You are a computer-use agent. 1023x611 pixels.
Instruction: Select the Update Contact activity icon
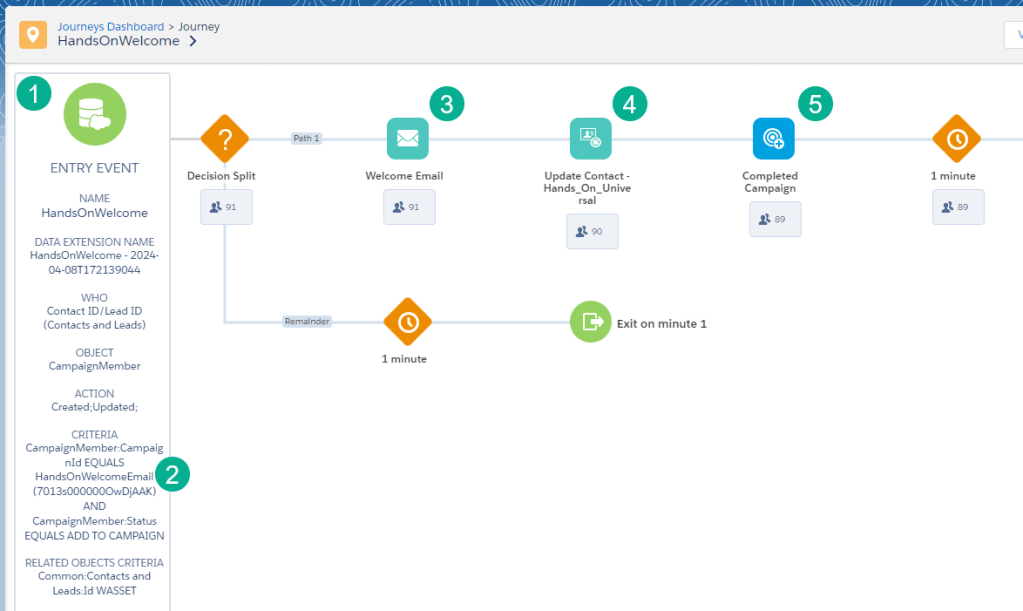[590, 139]
